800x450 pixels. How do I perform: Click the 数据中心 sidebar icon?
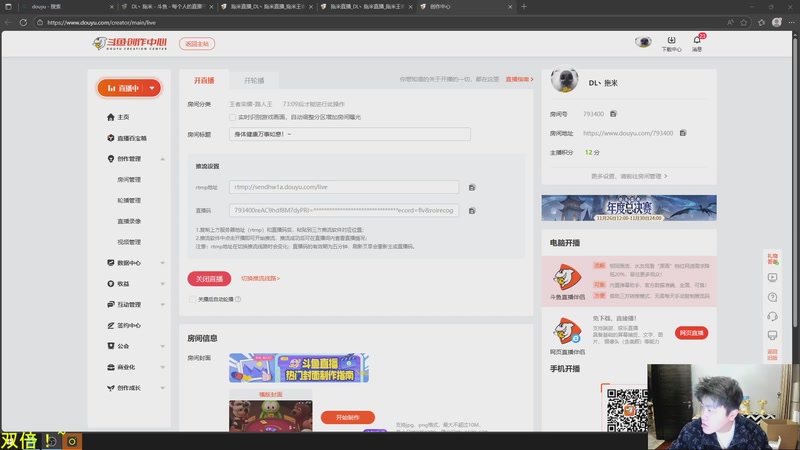(x=111, y=263)
